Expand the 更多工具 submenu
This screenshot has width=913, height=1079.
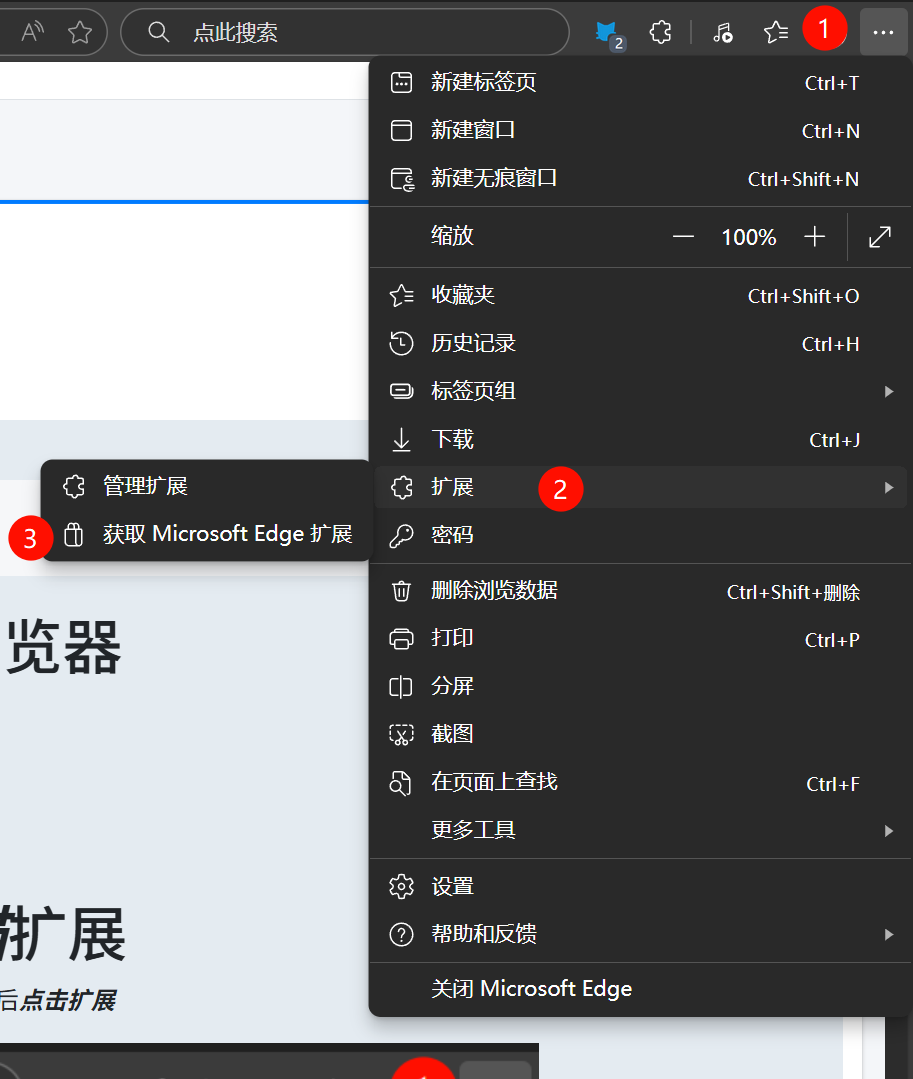click(x=888, y=830)
